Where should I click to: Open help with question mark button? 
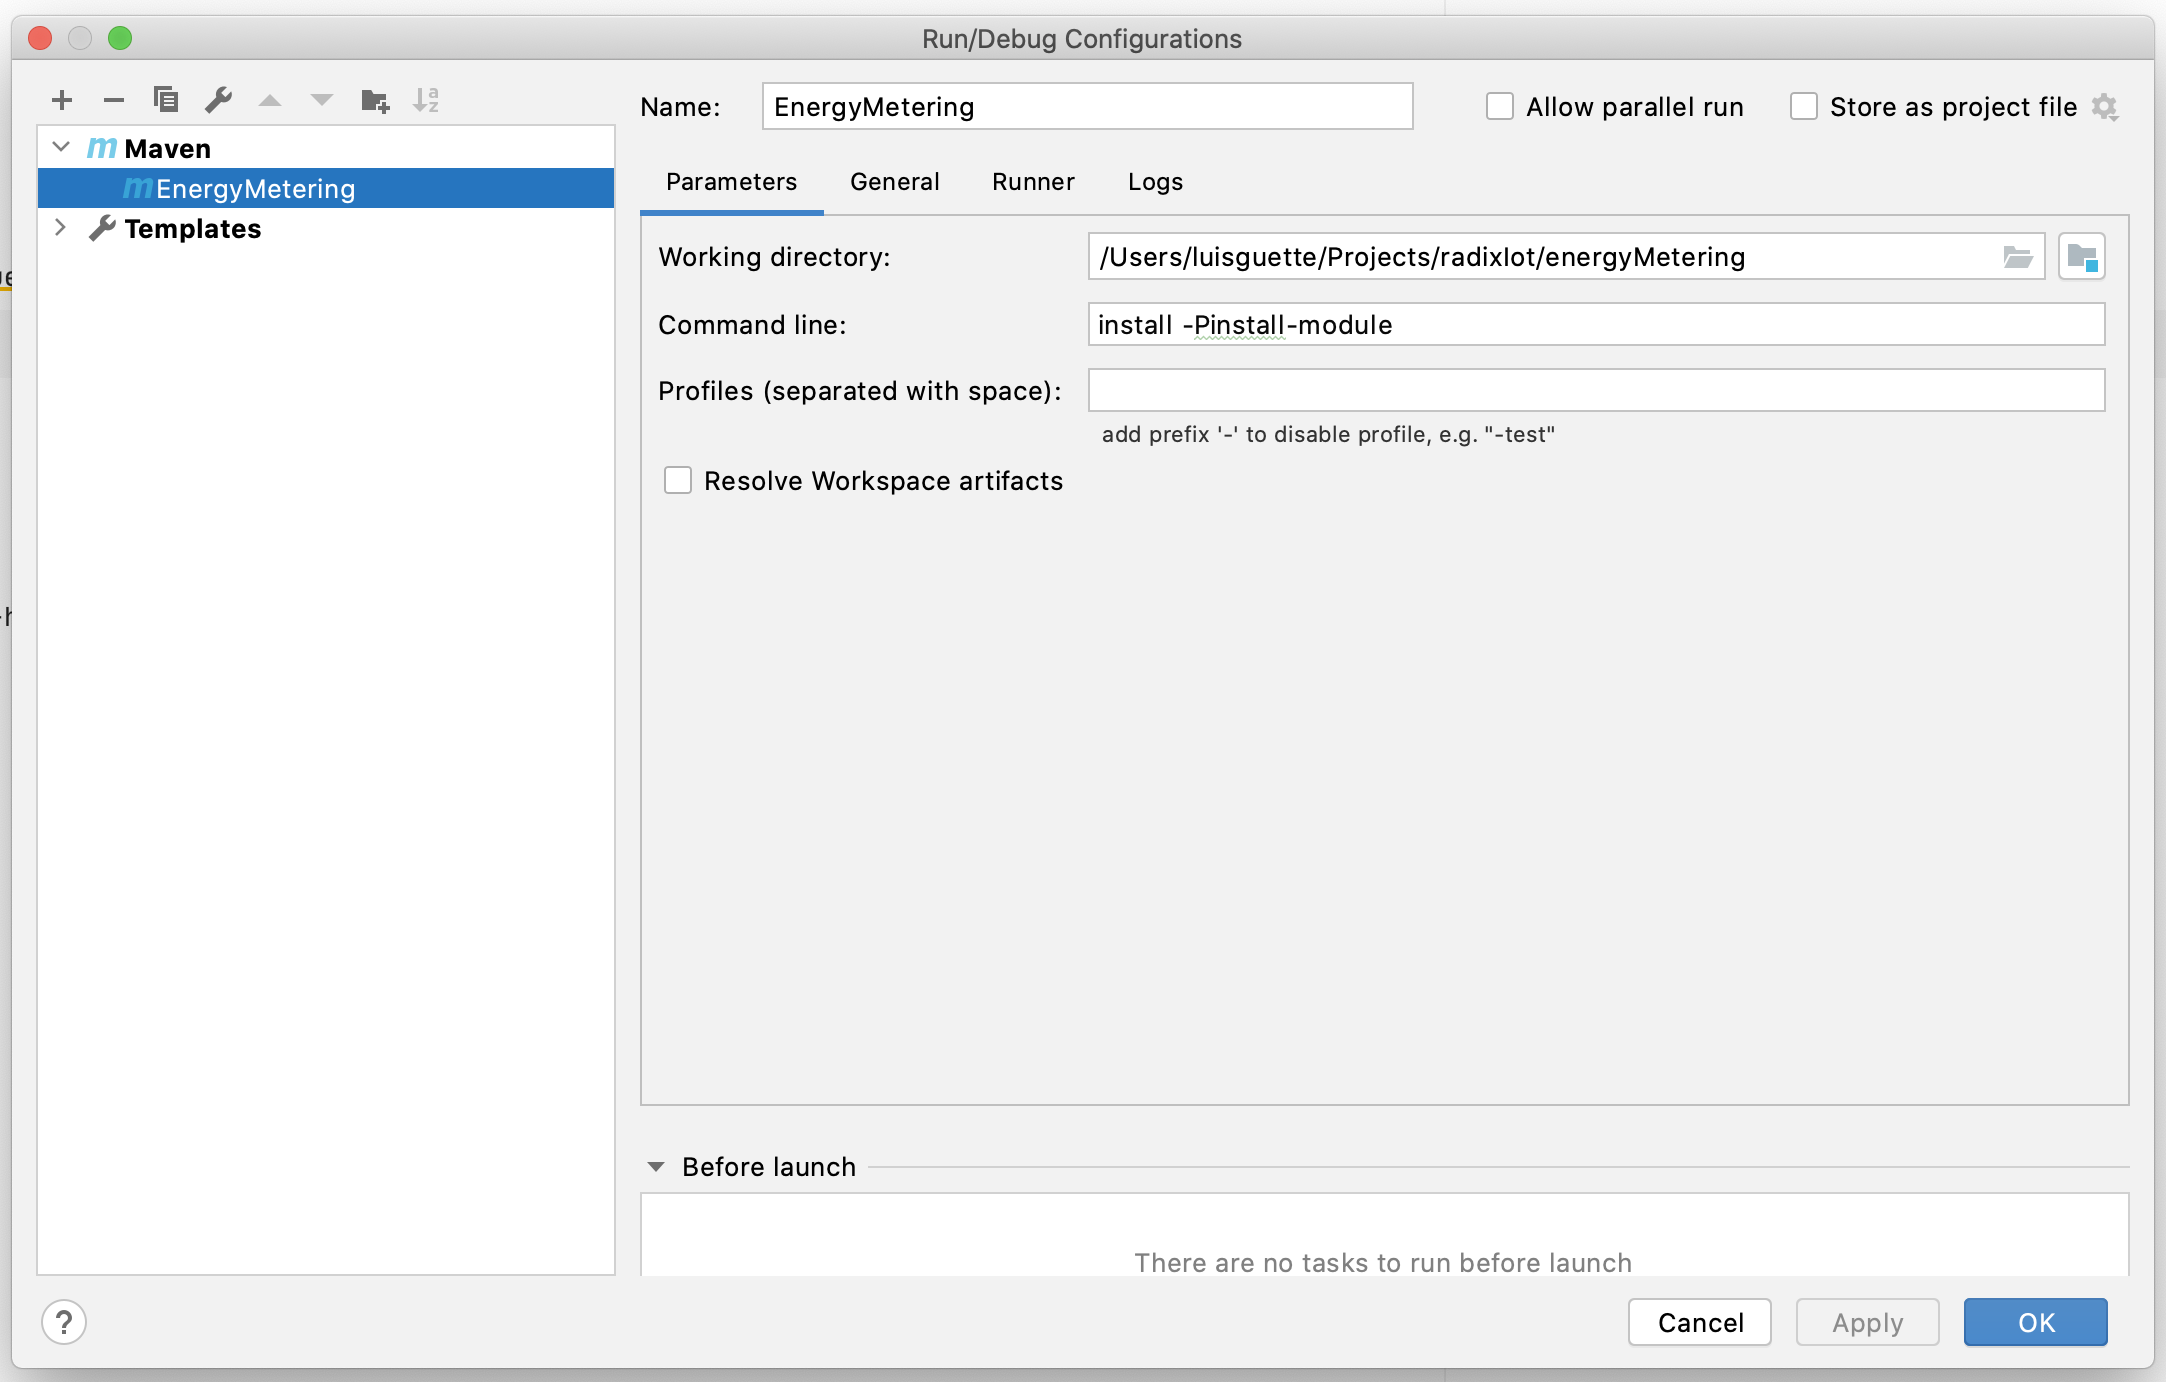click(x=64, y=1322)
